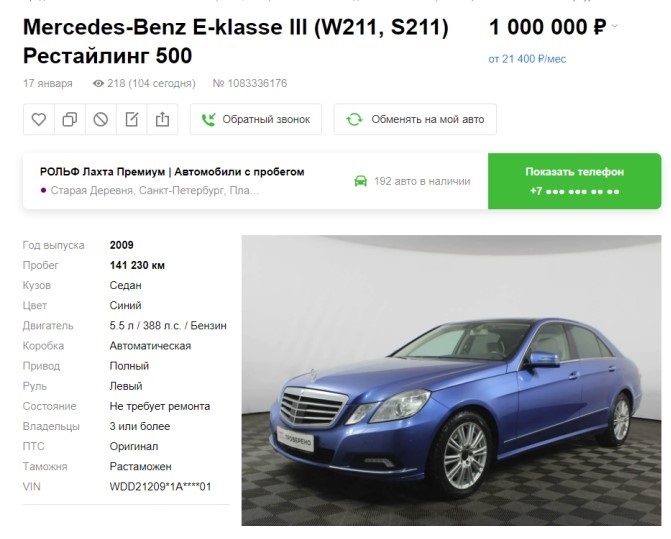This screenshot has width=671, height=539.
Task: Click the VIN value WDD21209*1A****01
Action: pos(160,487)
